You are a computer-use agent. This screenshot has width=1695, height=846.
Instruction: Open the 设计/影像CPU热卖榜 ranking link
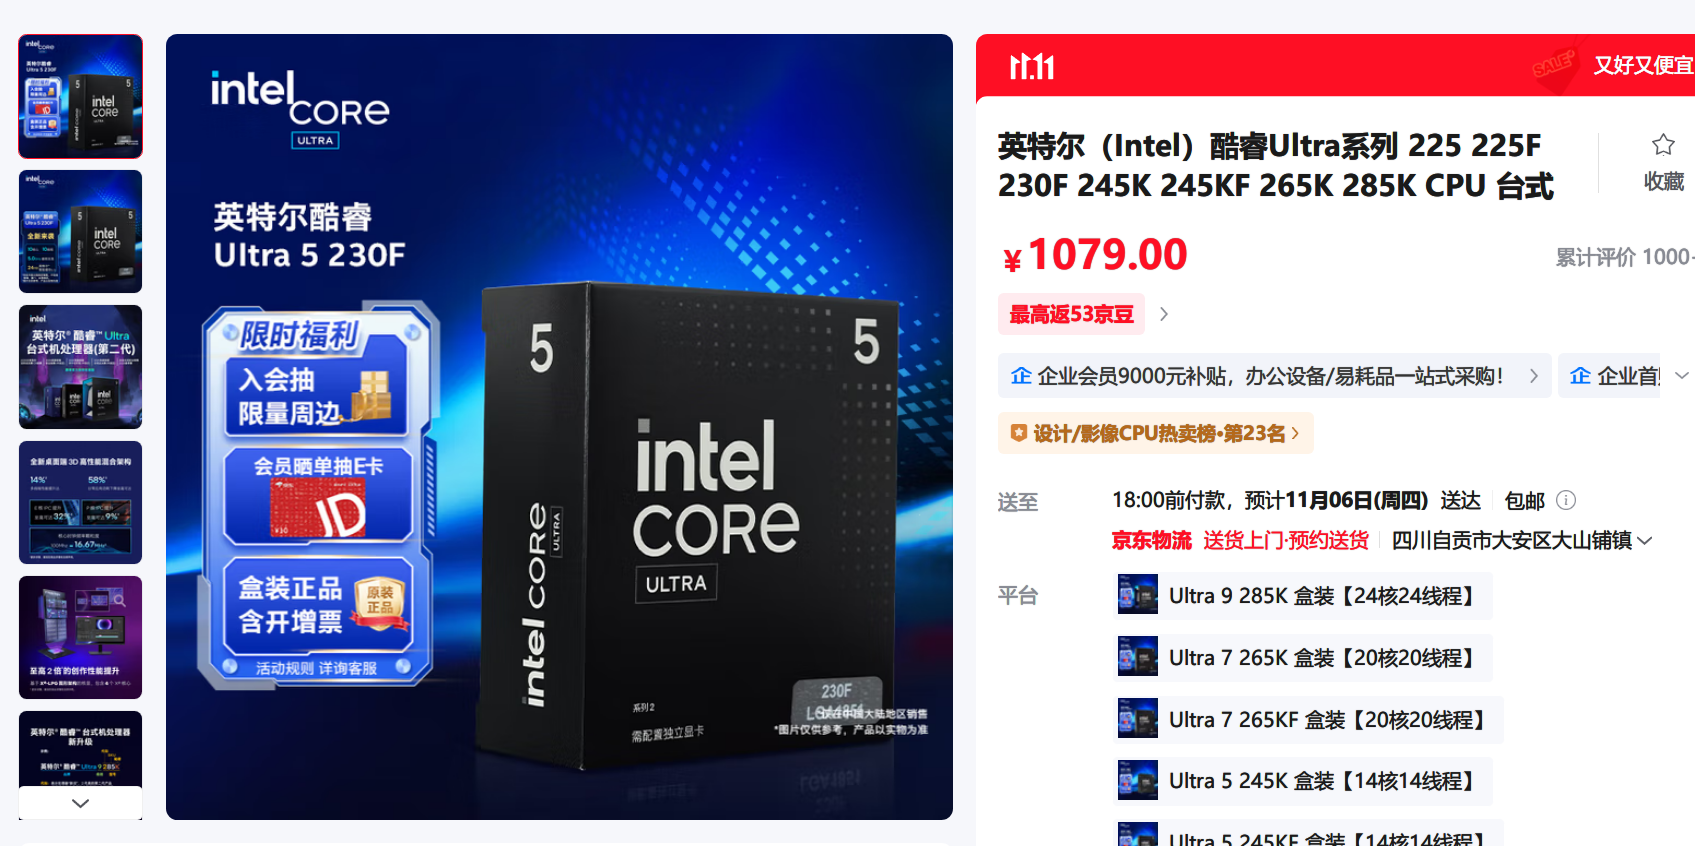tap(1156, 433)
